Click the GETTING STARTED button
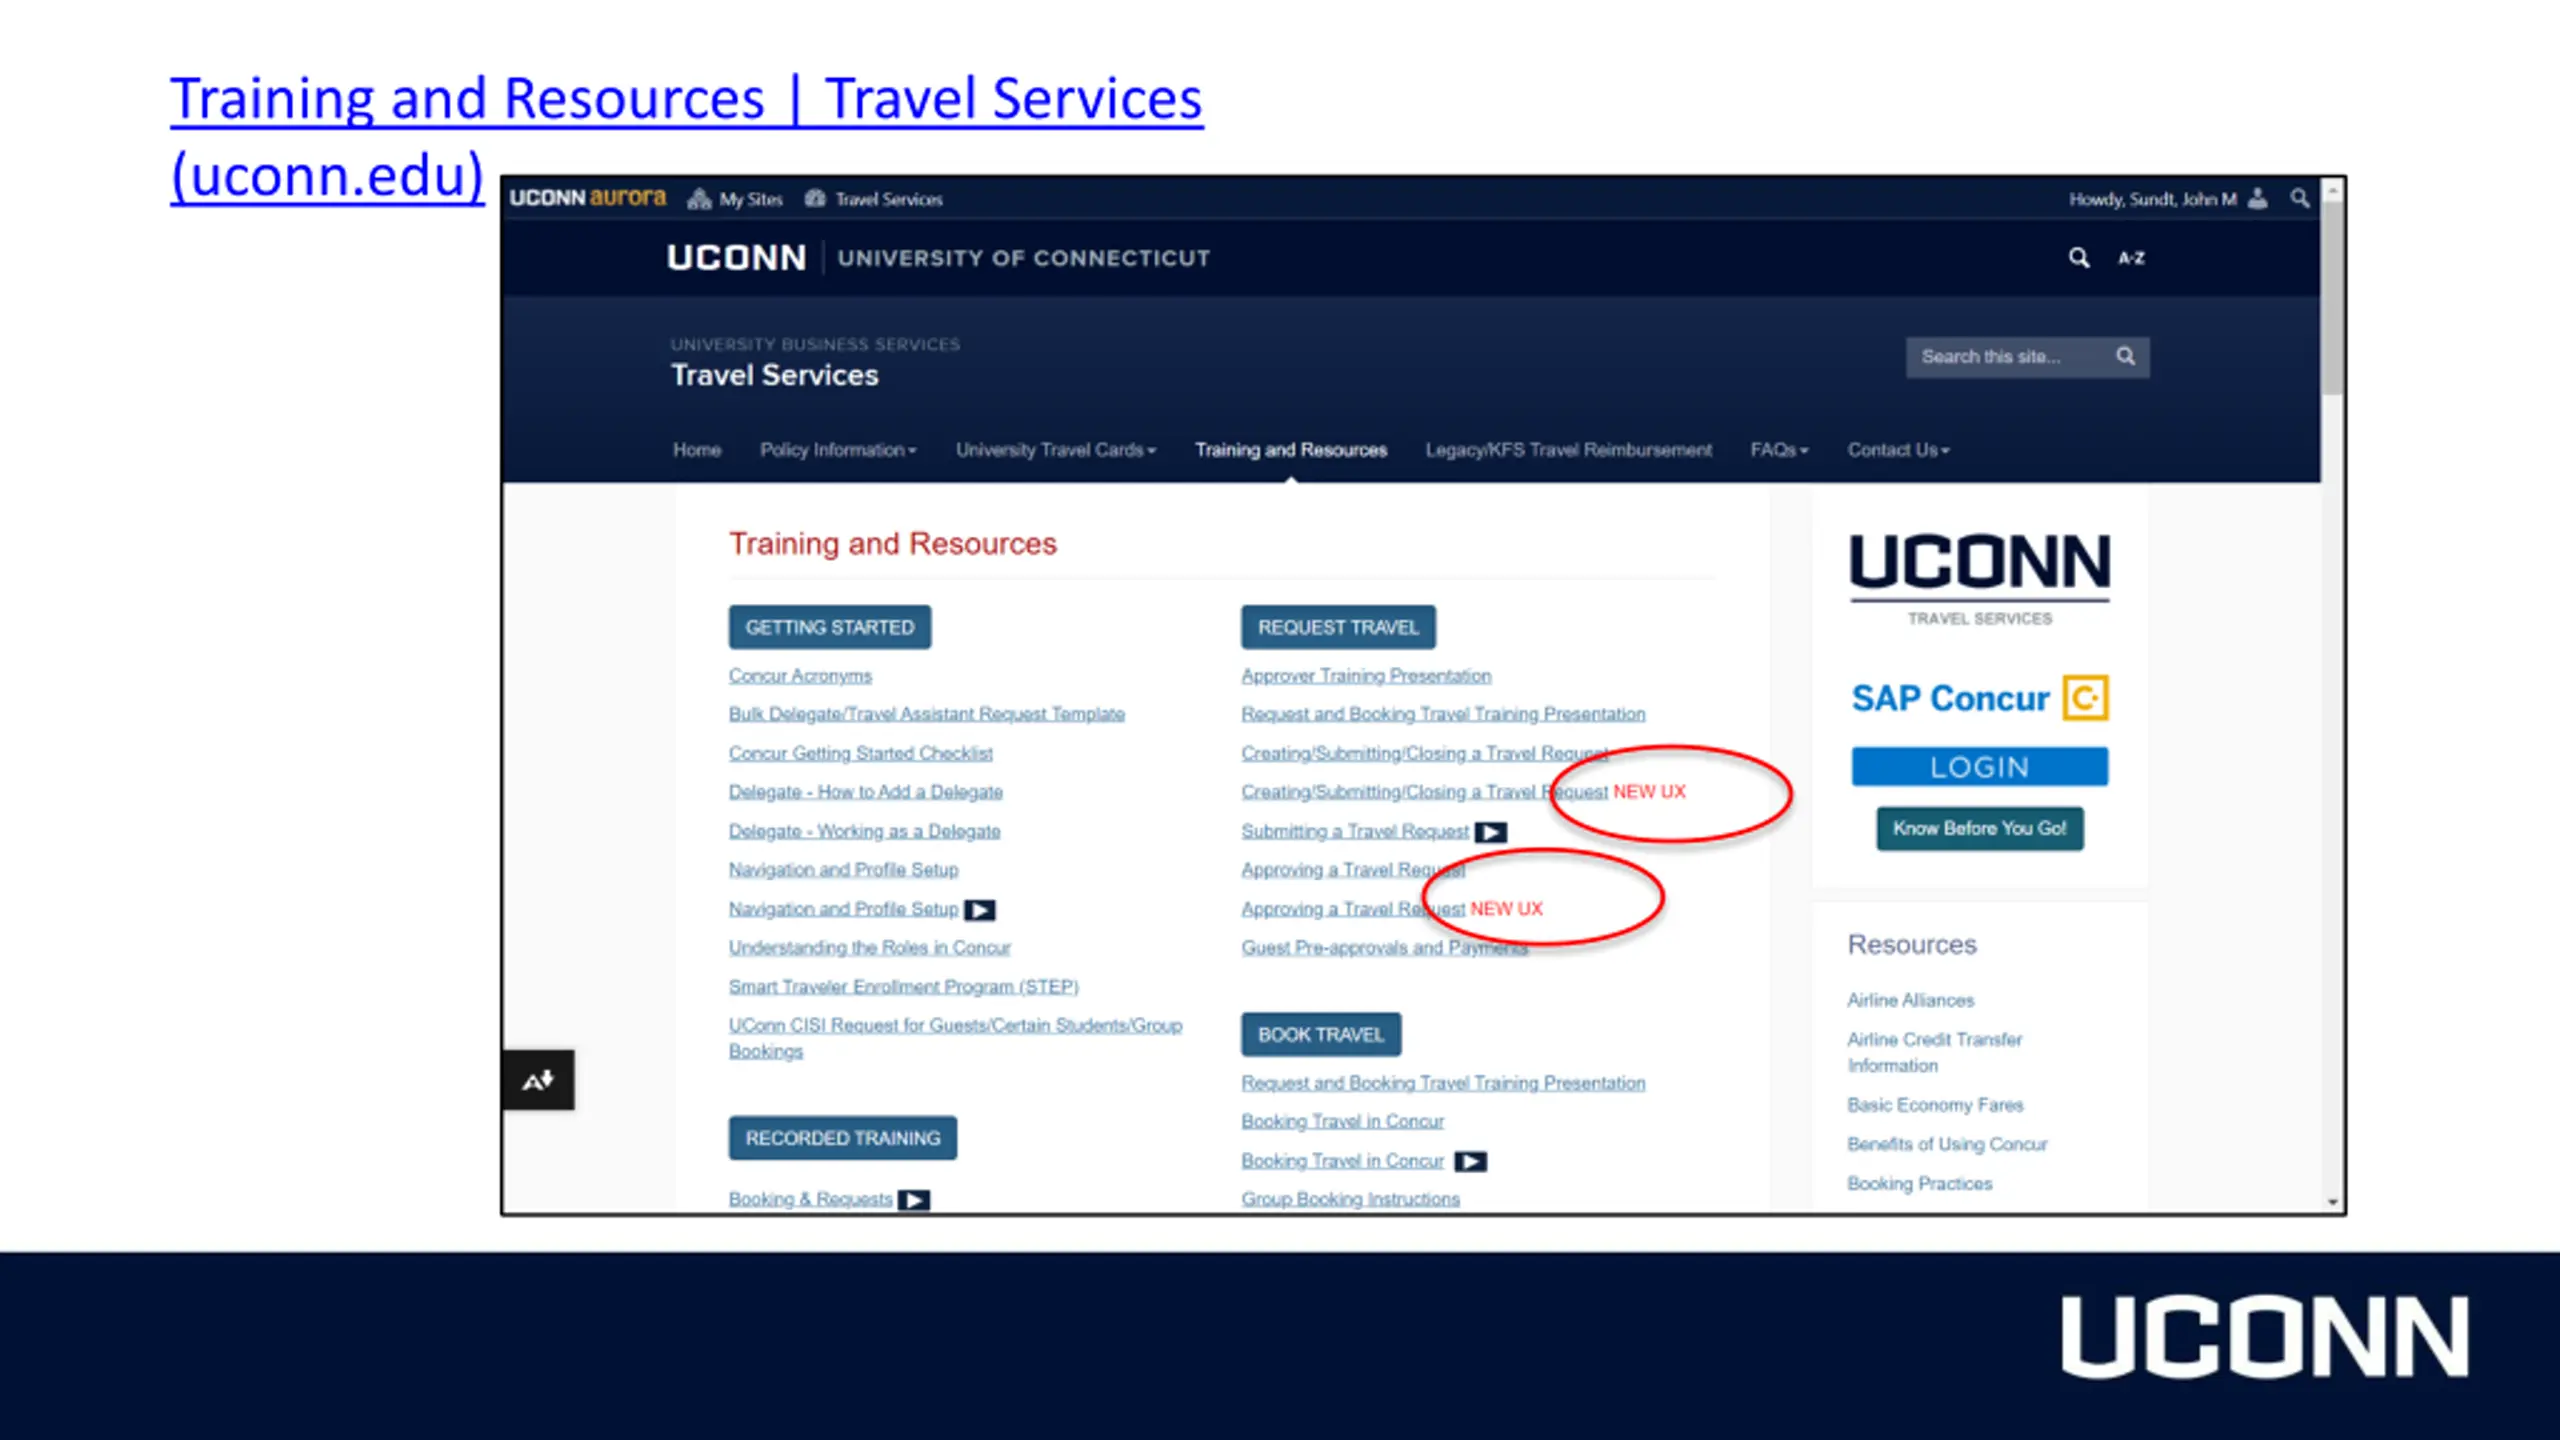 click(830, 627)
